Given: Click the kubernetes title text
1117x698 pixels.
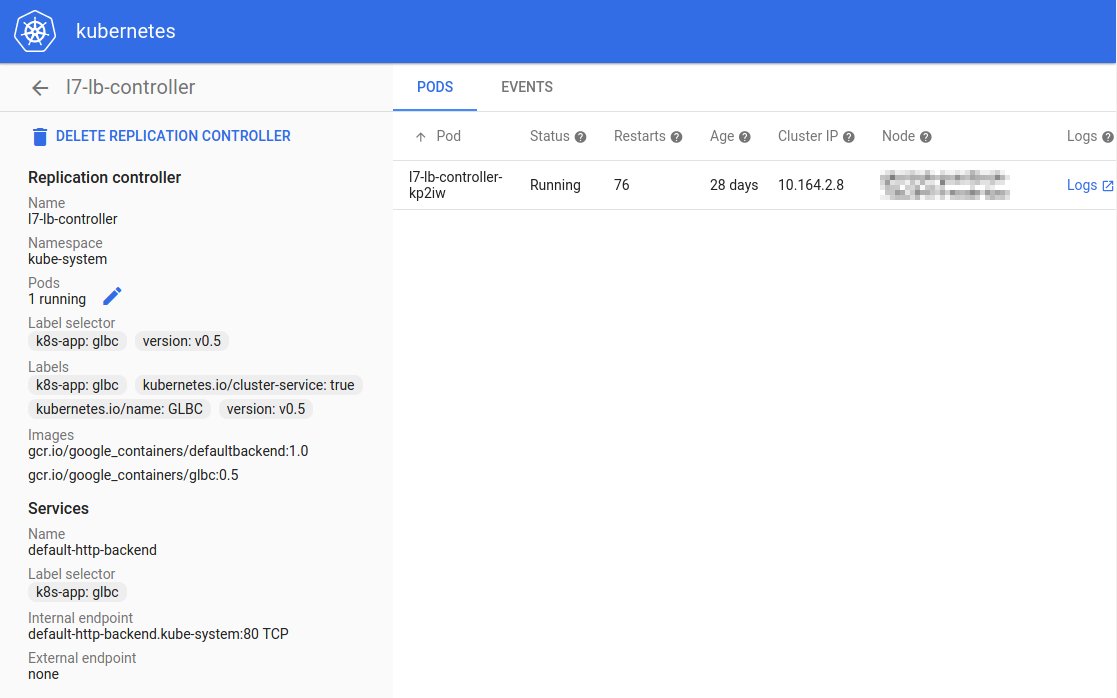Looking at the screenshot, I should 126,31.
